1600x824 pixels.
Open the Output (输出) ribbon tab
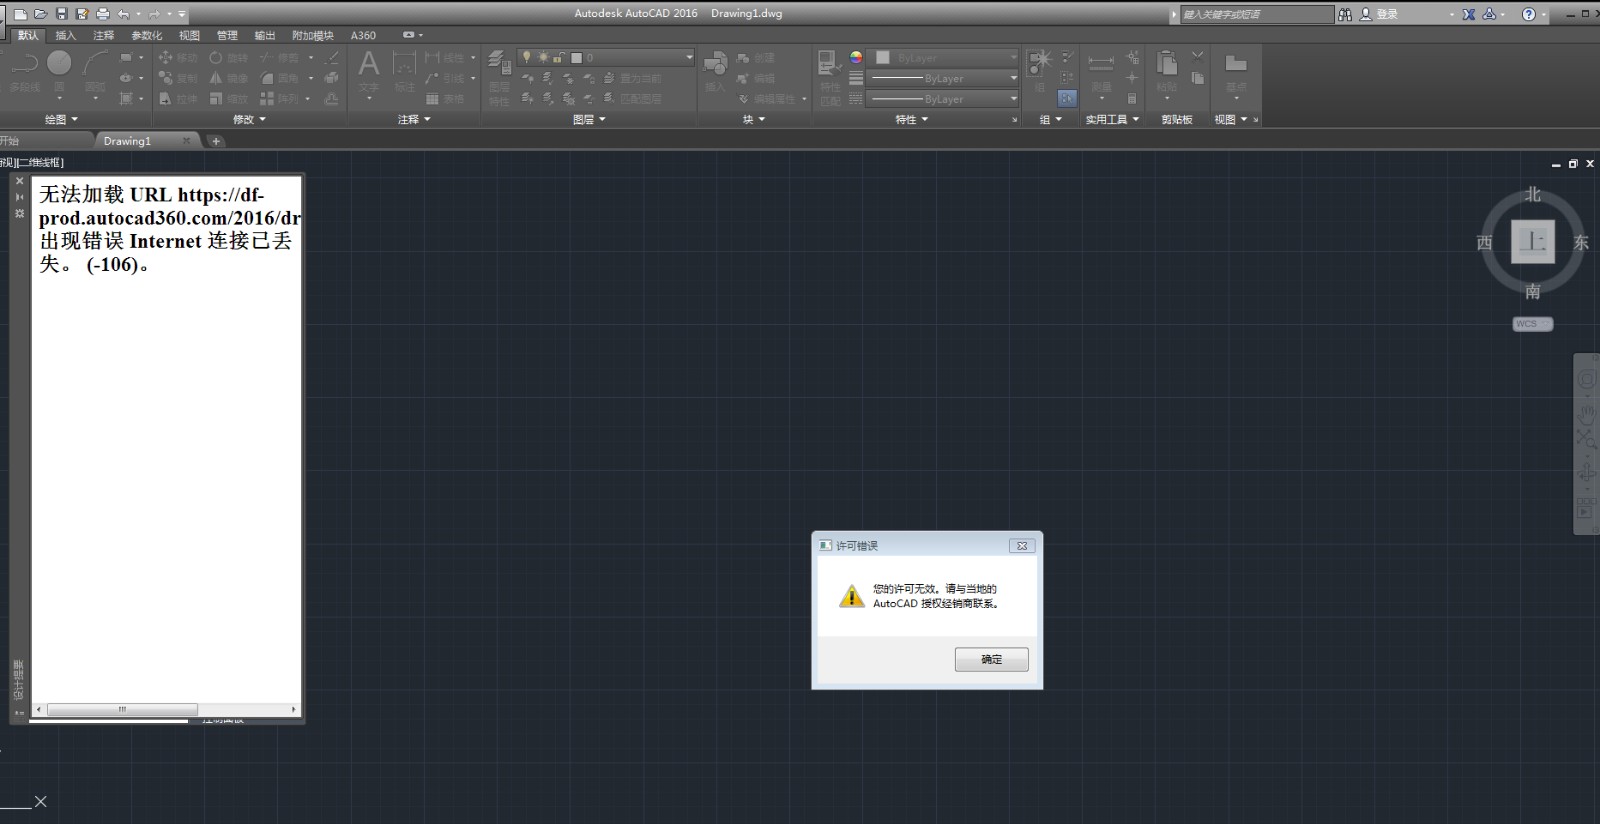[x=265, y=35]
